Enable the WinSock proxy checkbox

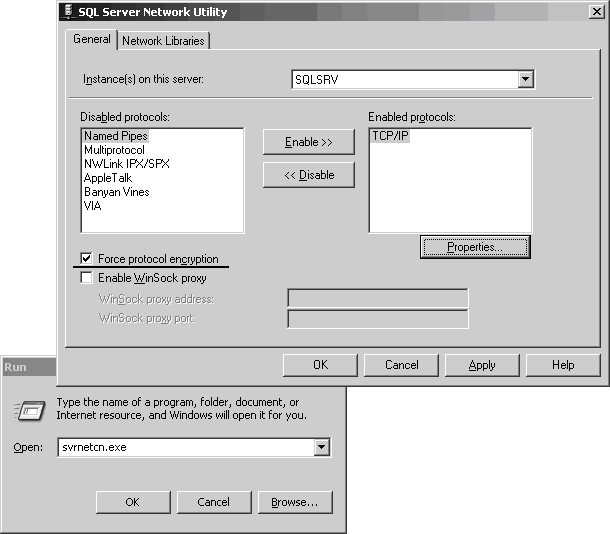[x=86, y=278]
